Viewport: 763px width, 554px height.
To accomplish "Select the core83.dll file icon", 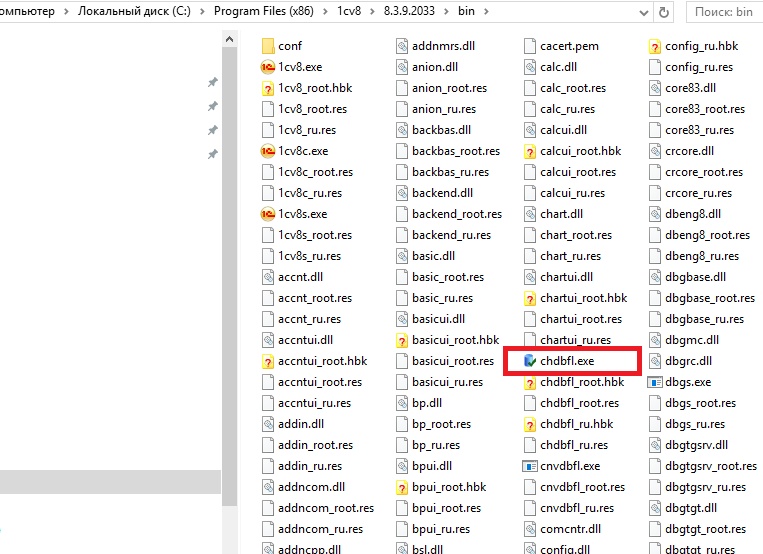I will click(655, 88).
